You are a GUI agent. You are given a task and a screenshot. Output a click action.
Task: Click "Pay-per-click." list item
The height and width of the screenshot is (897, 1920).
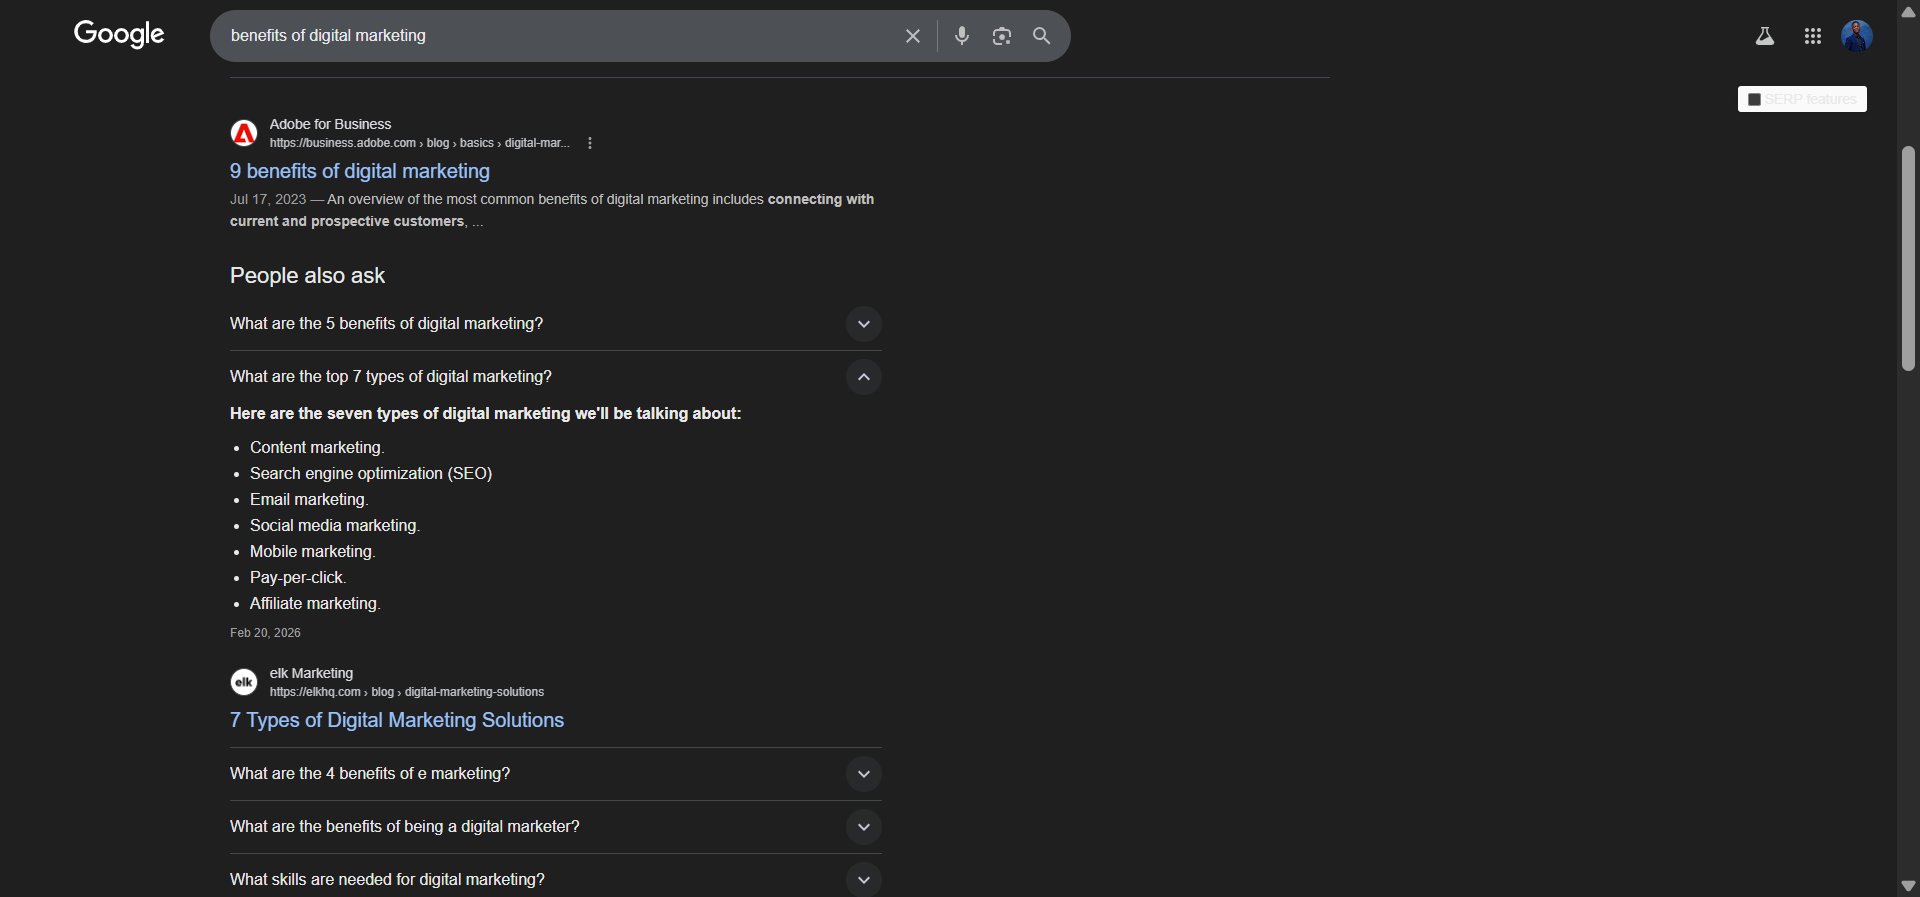298,578
